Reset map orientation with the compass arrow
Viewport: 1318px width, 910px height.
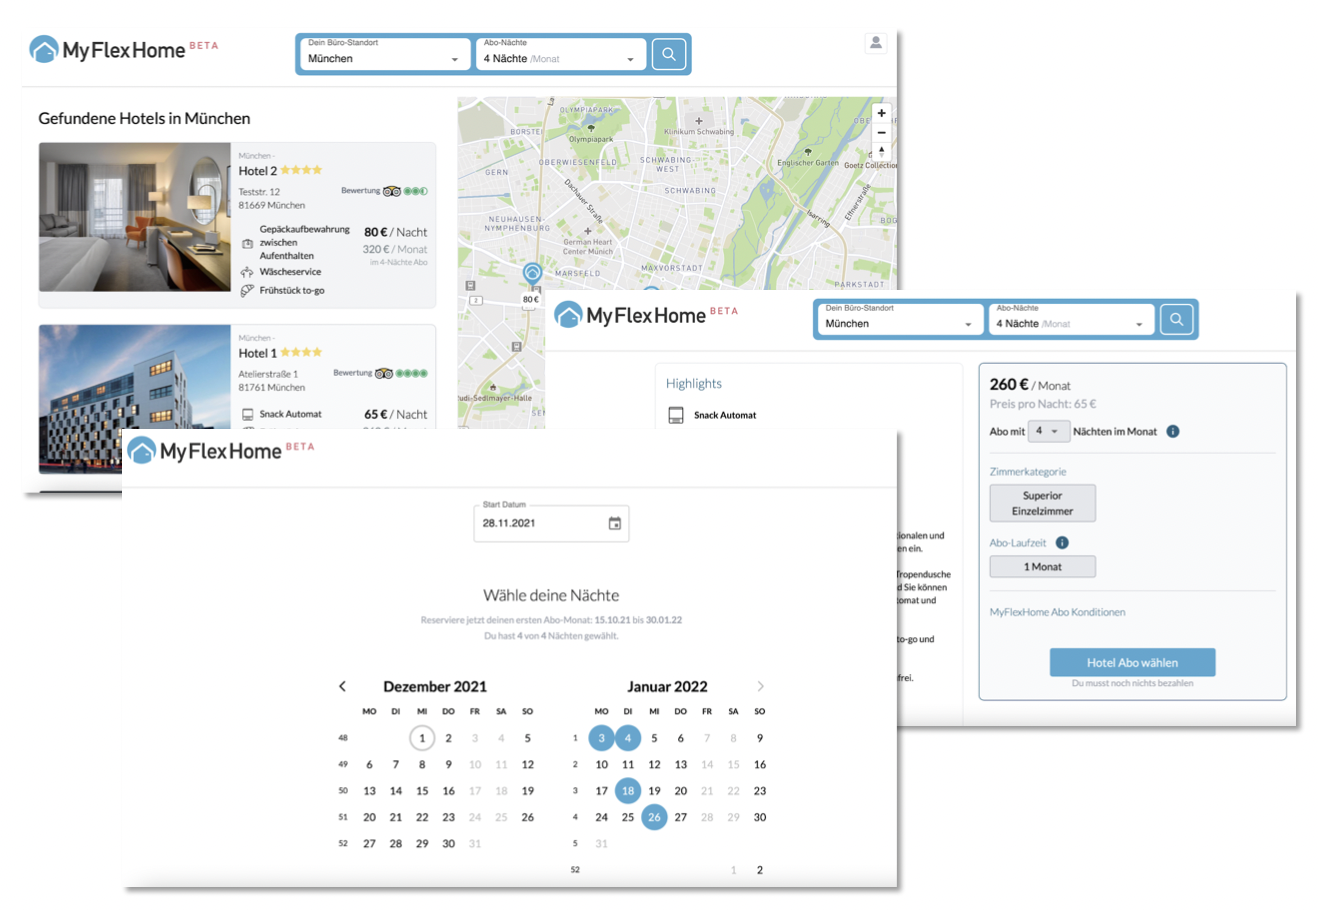(881, 151)
